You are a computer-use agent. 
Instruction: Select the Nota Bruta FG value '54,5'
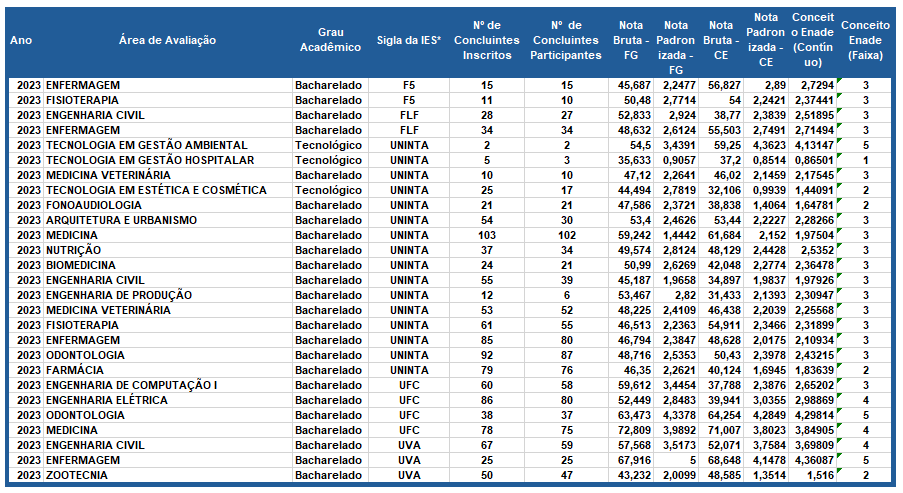pos(640,145)
